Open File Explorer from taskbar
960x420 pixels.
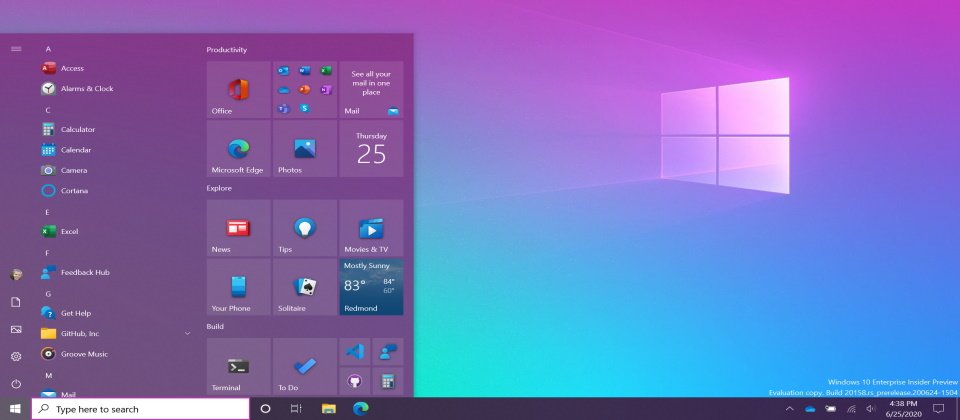coord(328,409)
